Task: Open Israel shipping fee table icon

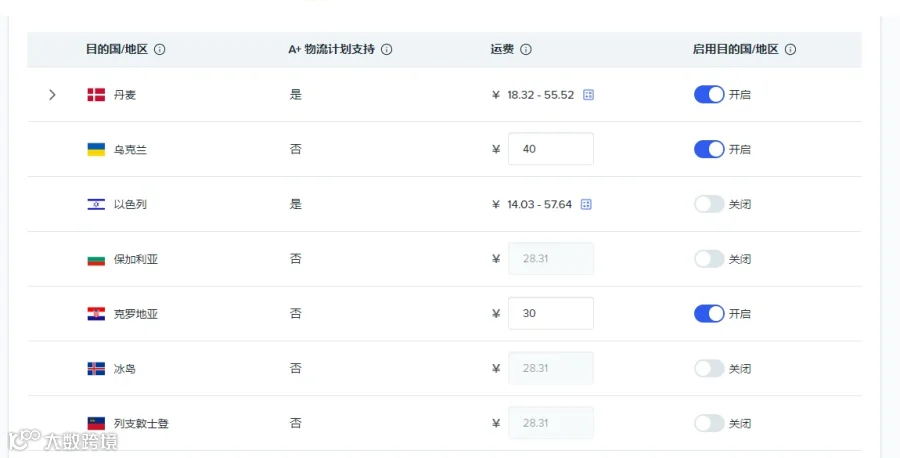Action: [586, 204]
